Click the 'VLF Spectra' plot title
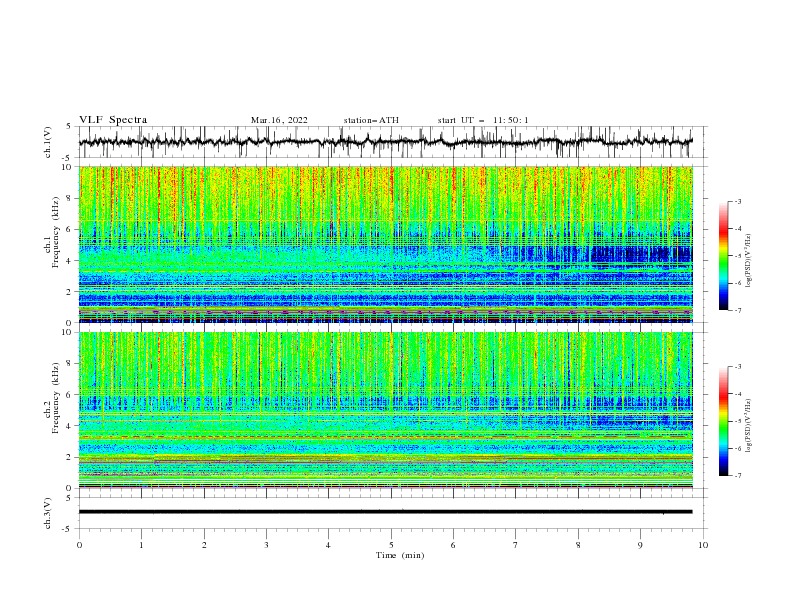Image resolution: width=792 pixels, height=612 pixels. coord(113,120)
